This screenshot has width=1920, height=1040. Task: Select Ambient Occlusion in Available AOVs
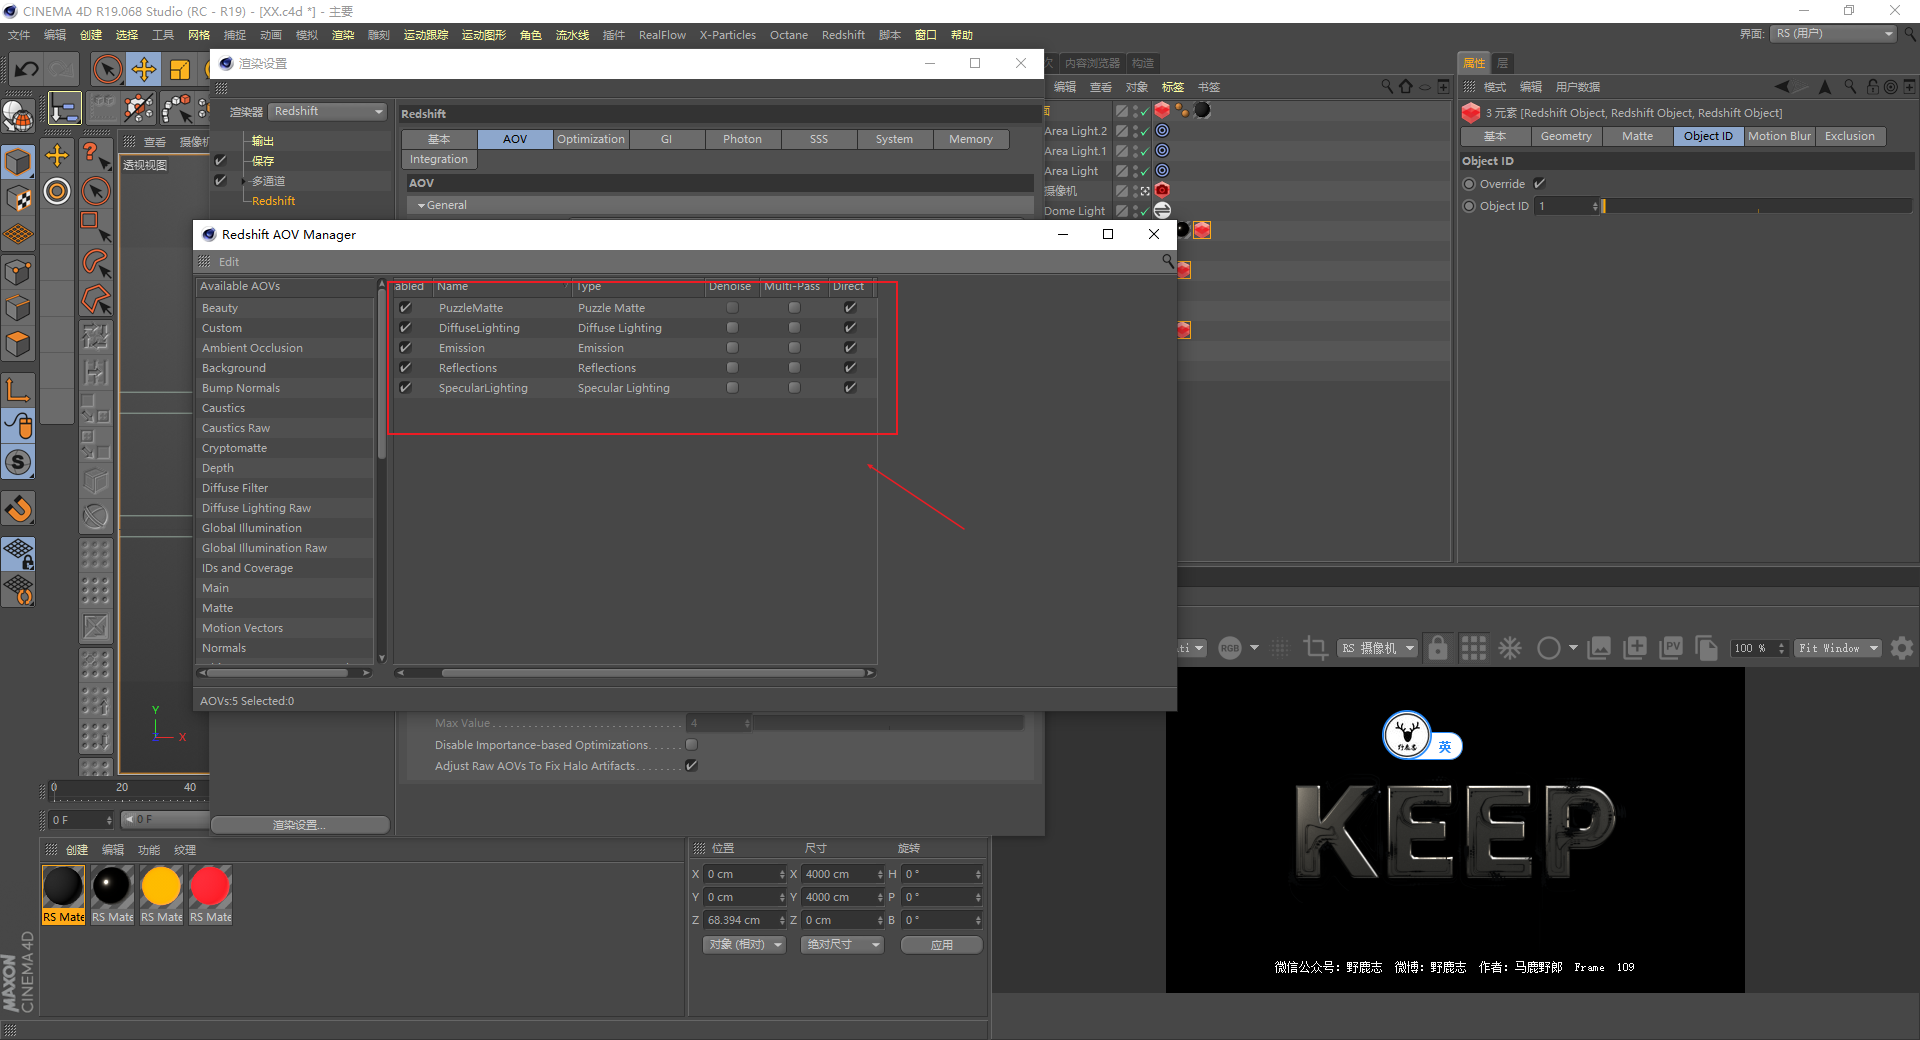(x=286, y=348)
